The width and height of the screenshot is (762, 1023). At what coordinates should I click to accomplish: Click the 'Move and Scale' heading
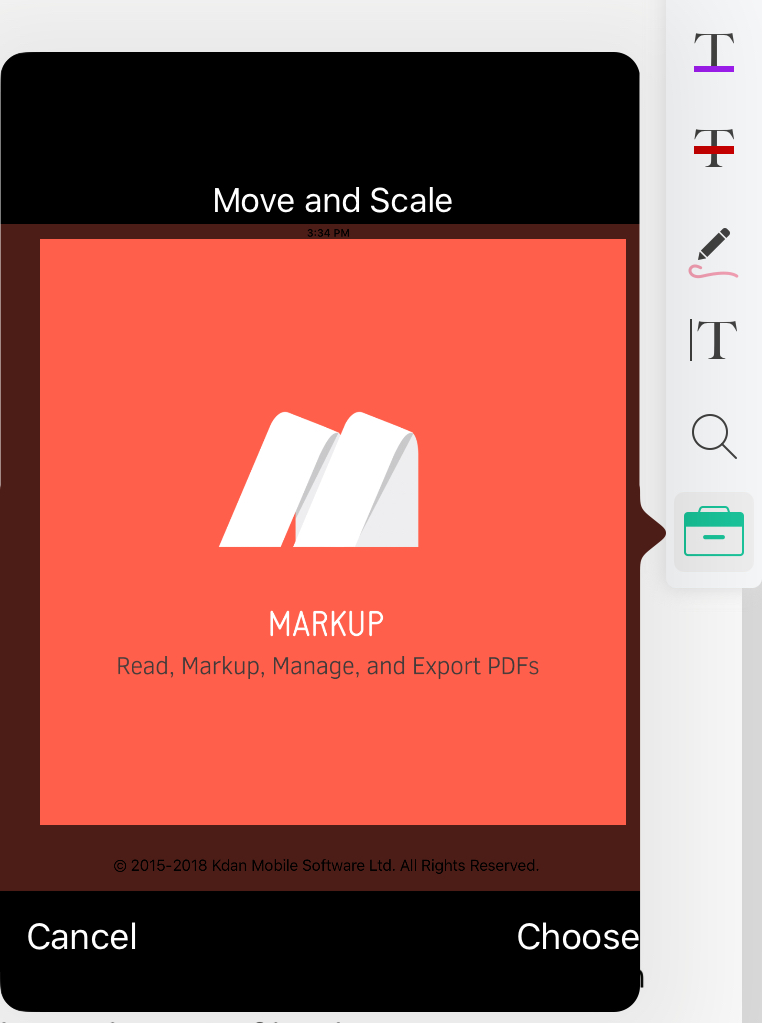[x=333, y=200]
